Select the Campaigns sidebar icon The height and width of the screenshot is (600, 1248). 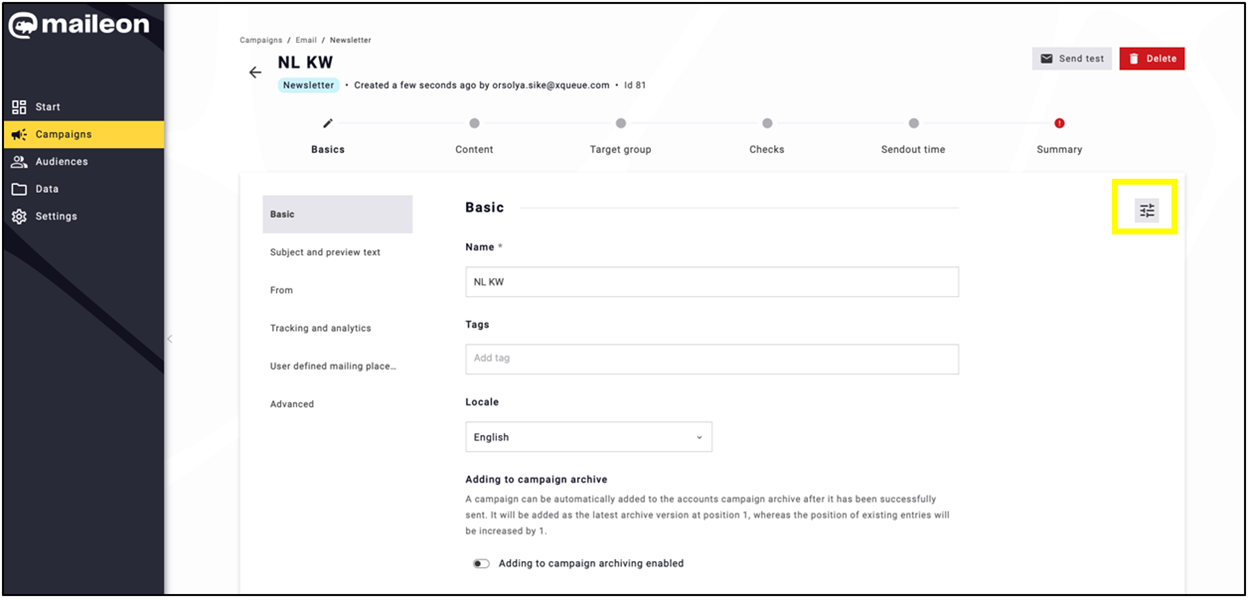(x=17, y=134)
